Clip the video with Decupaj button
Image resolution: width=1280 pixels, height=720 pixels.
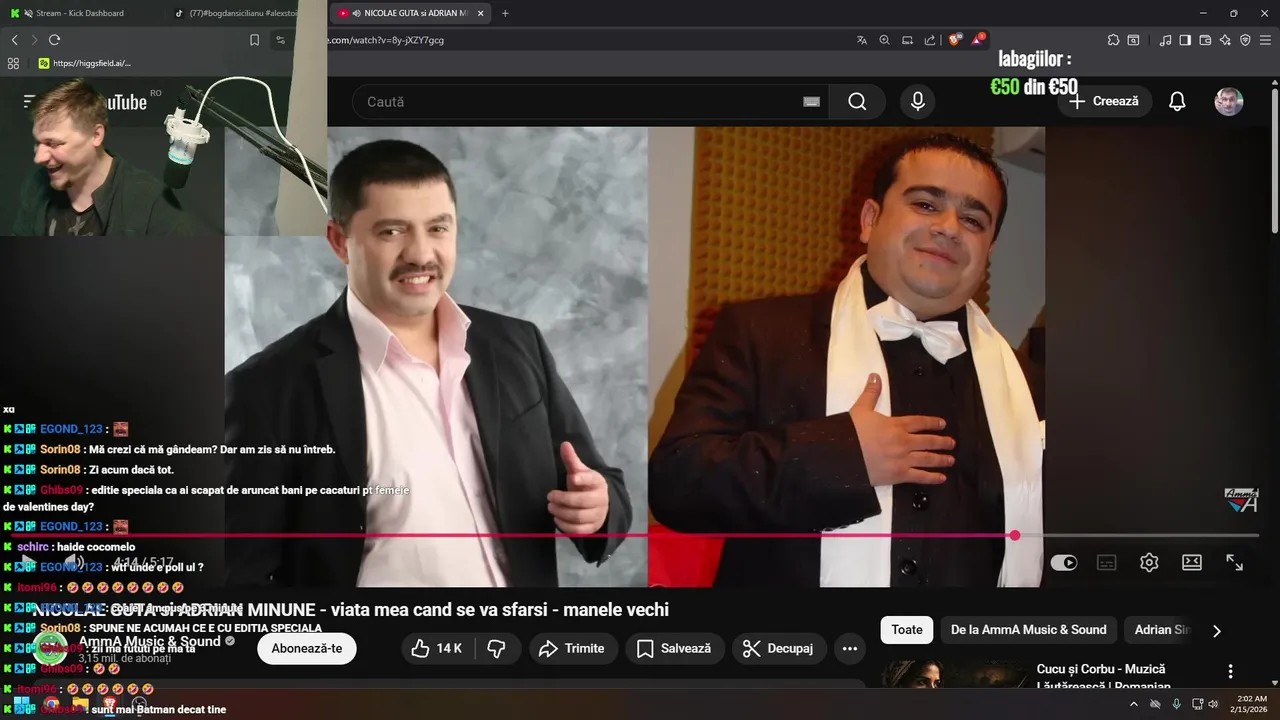point(779,649)
